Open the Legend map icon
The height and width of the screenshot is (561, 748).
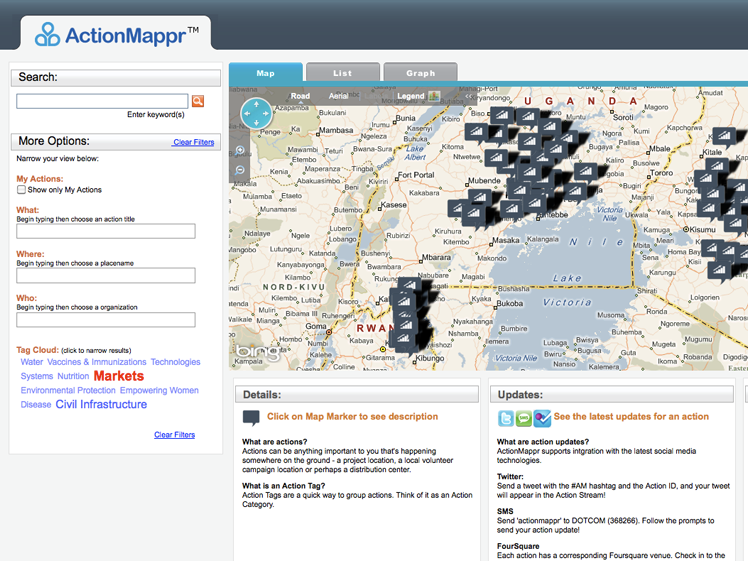click(434, 96)
